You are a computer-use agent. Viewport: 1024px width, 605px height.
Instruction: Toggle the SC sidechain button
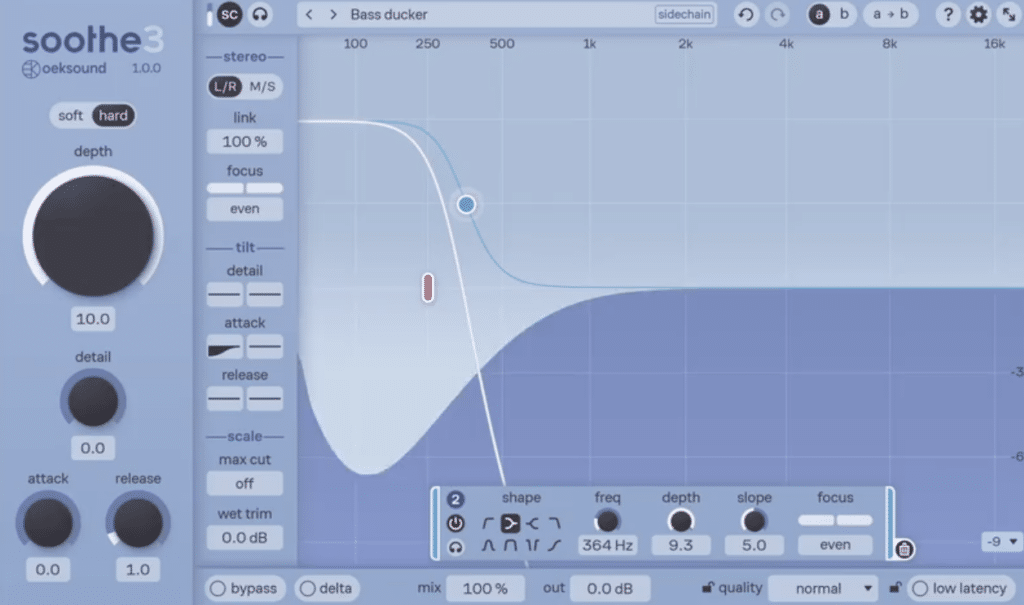point(229,14)
